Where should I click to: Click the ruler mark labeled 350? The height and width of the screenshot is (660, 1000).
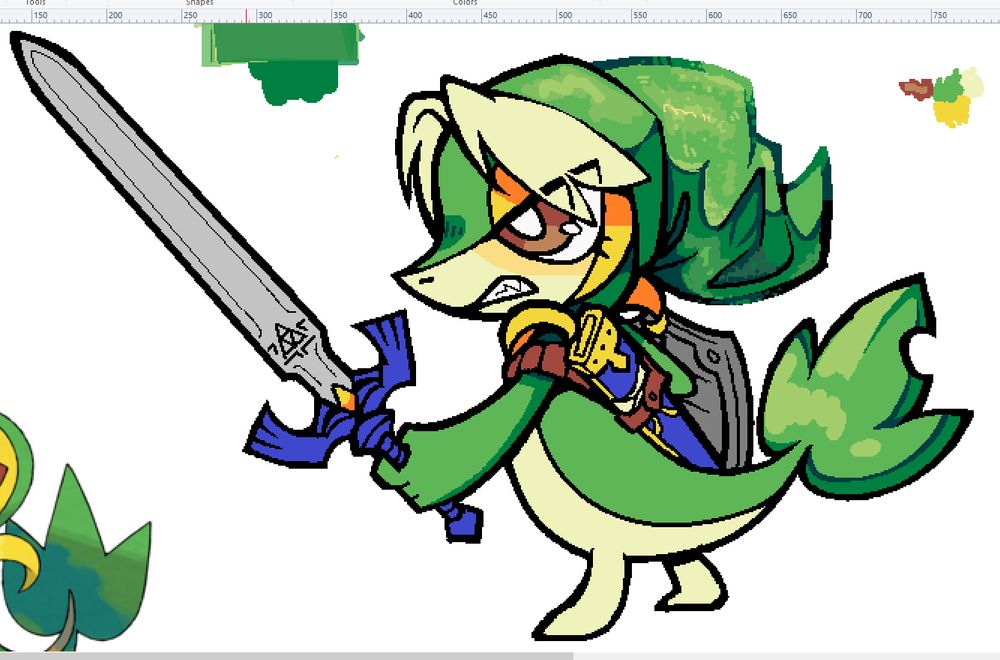340,15
